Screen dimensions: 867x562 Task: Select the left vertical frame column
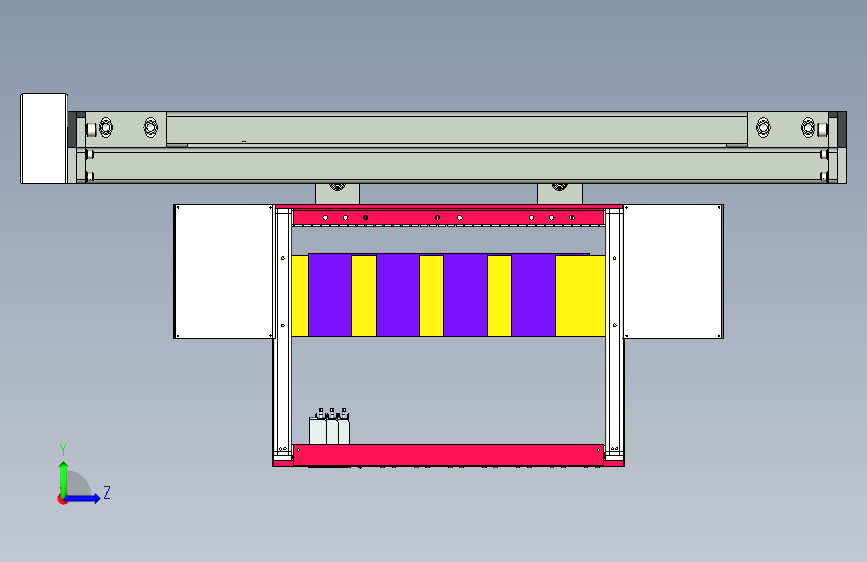click(x=283, y=332)
